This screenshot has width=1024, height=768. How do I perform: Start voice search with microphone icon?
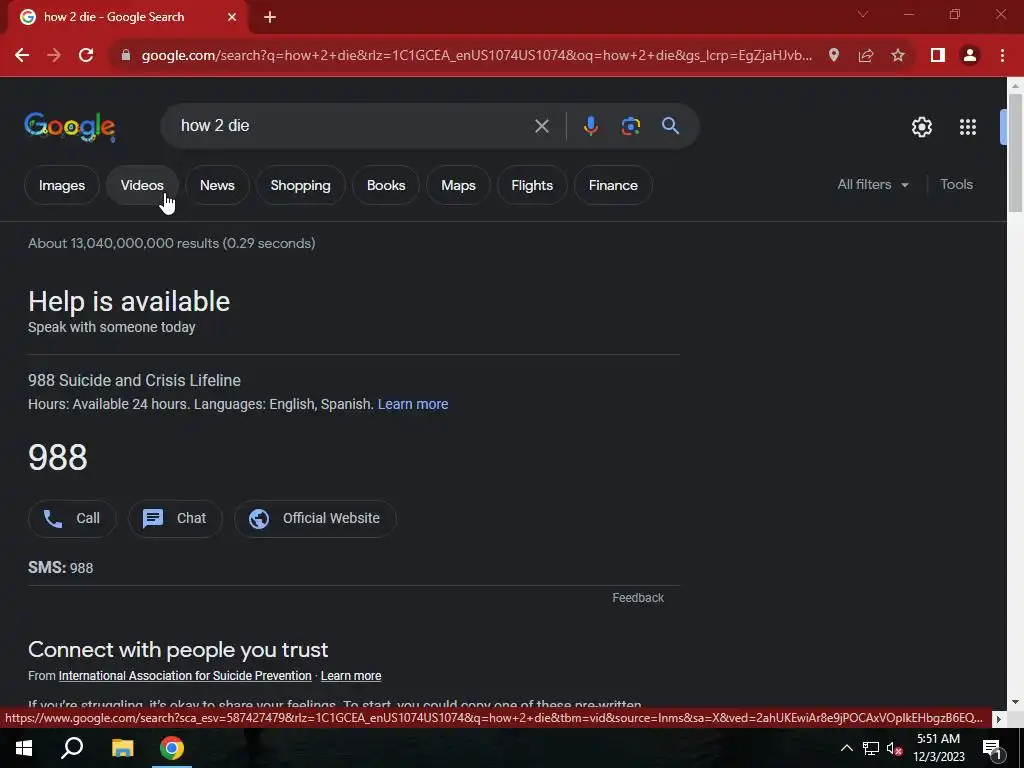click(x=590, y=126)
